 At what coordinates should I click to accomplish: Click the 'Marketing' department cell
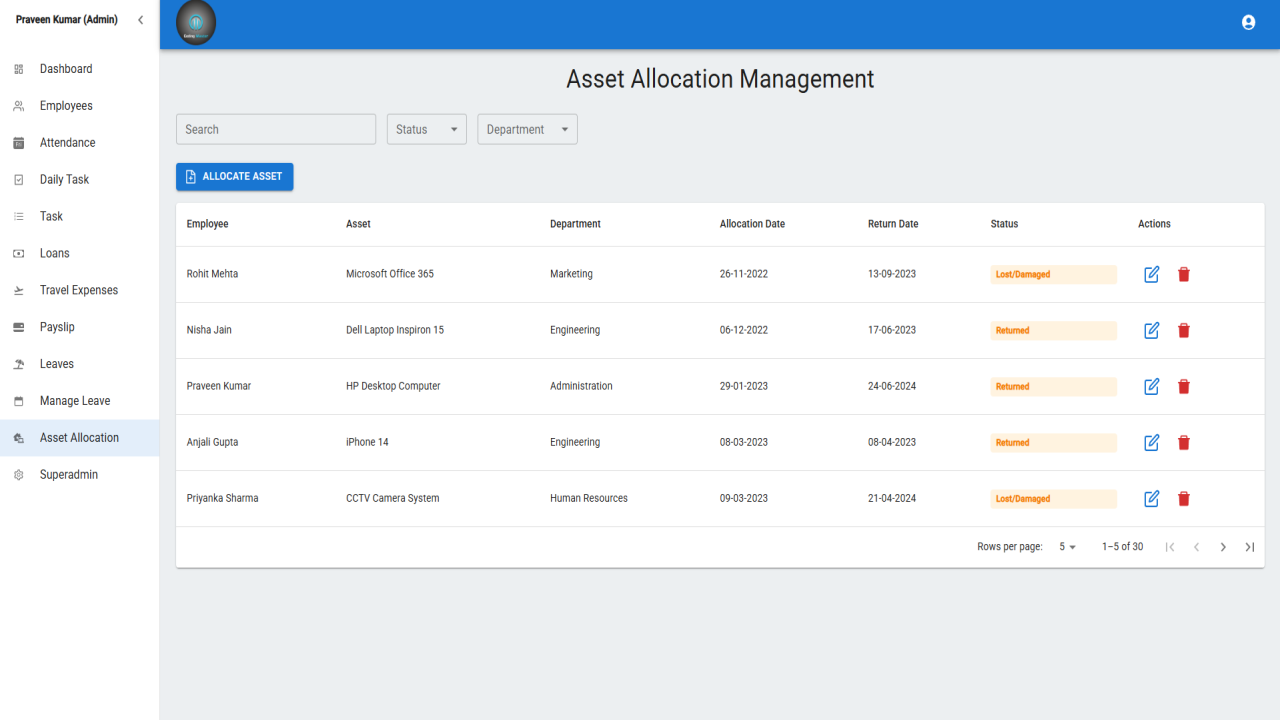point(571,274)
